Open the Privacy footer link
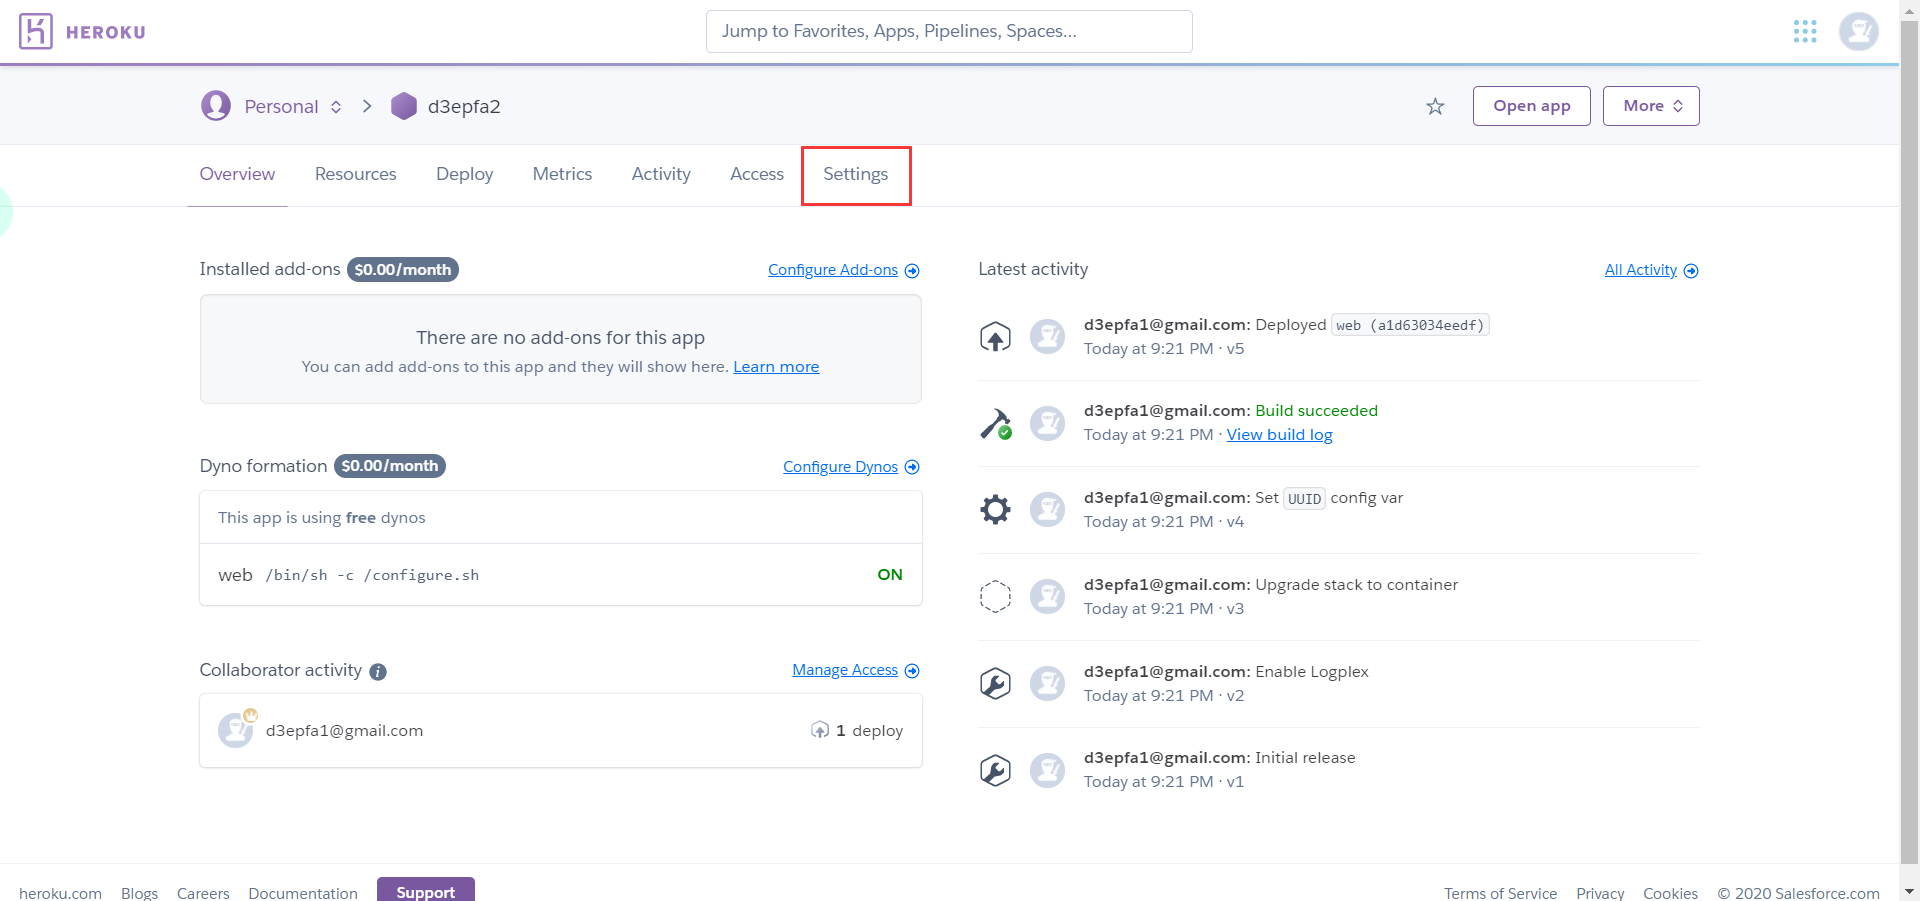Screen dimensions: 1920x901 coord(1600,893)
